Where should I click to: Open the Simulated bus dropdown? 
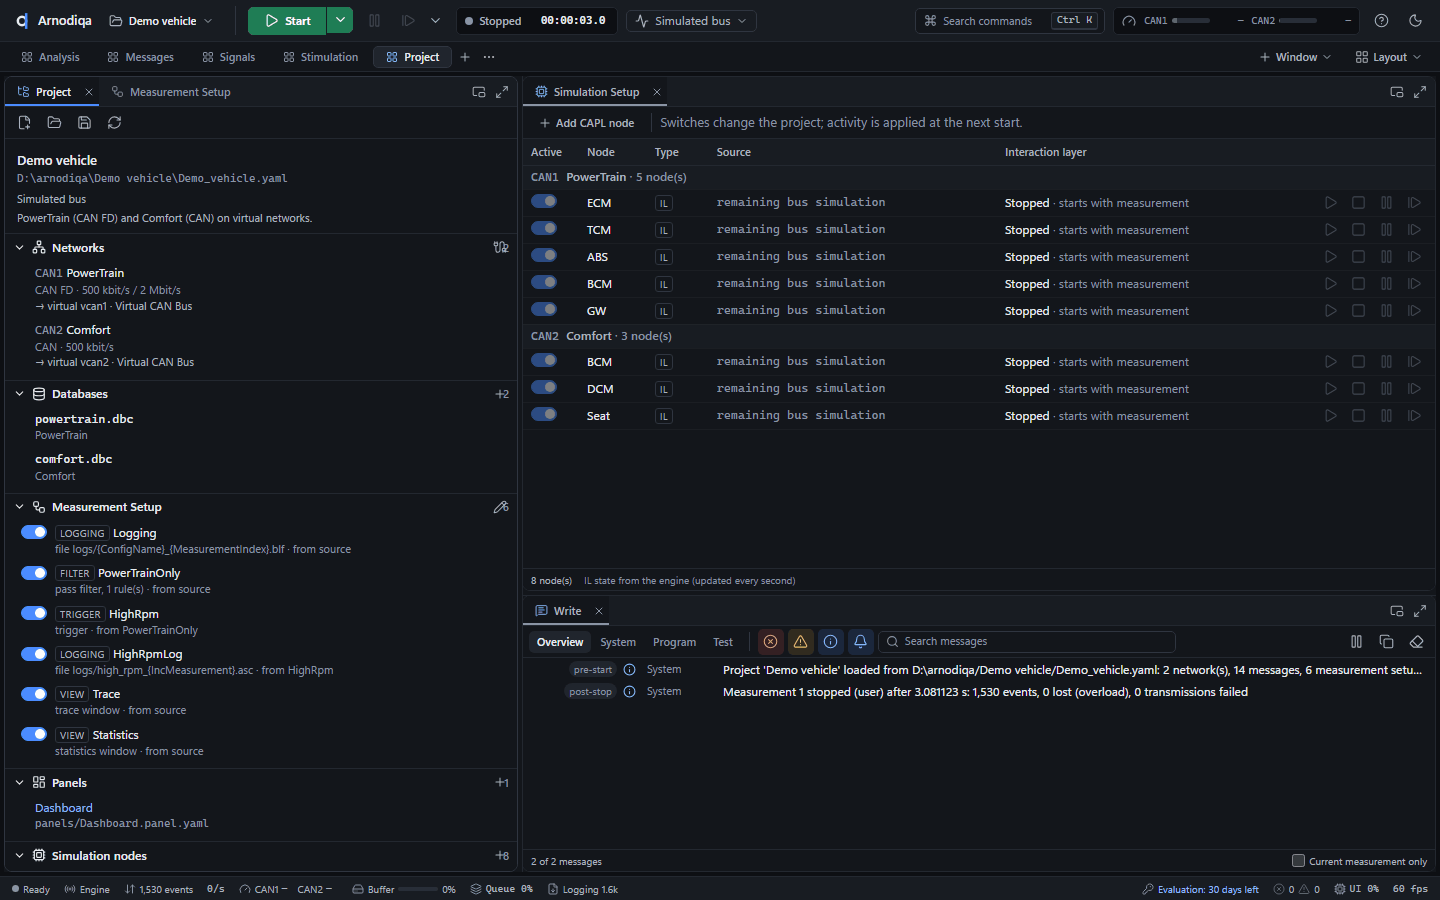click(x=691, y=21)
